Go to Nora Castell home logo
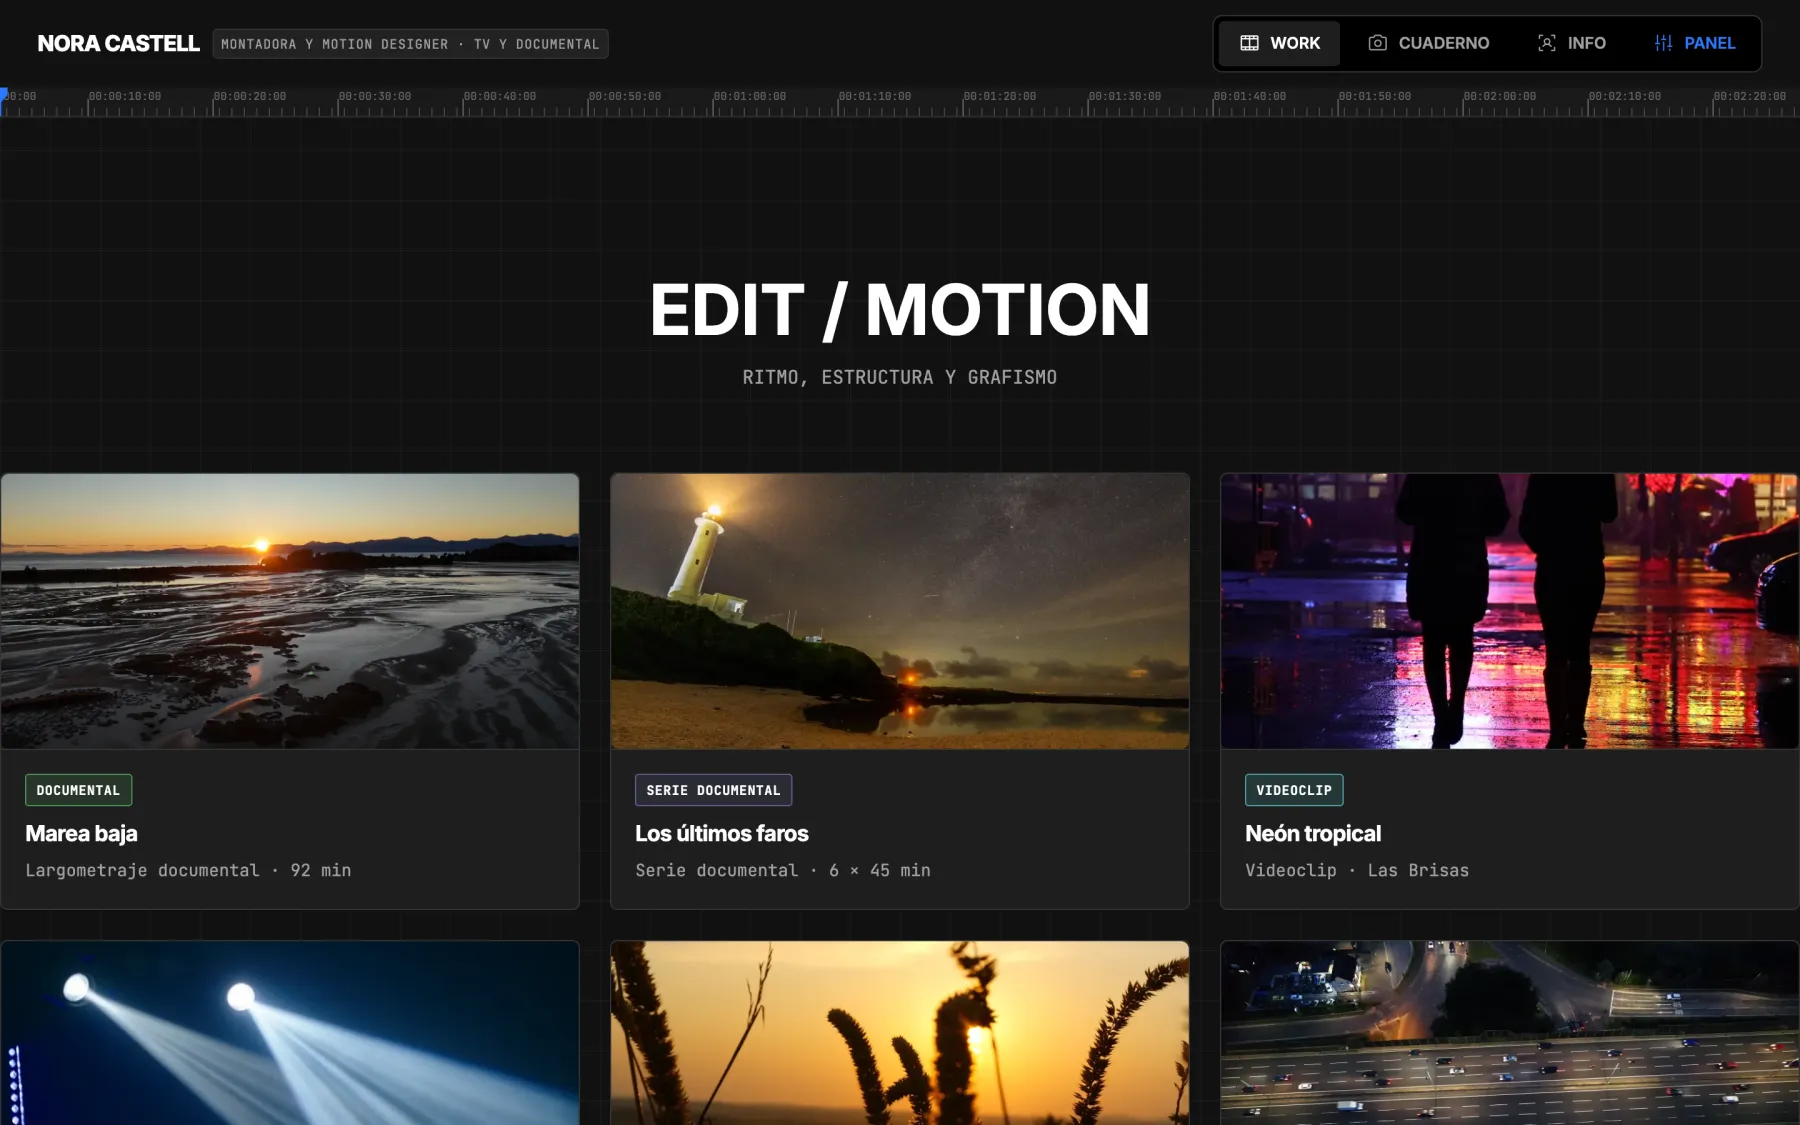Viewport: 1800px width, 1125px height. 118,43
